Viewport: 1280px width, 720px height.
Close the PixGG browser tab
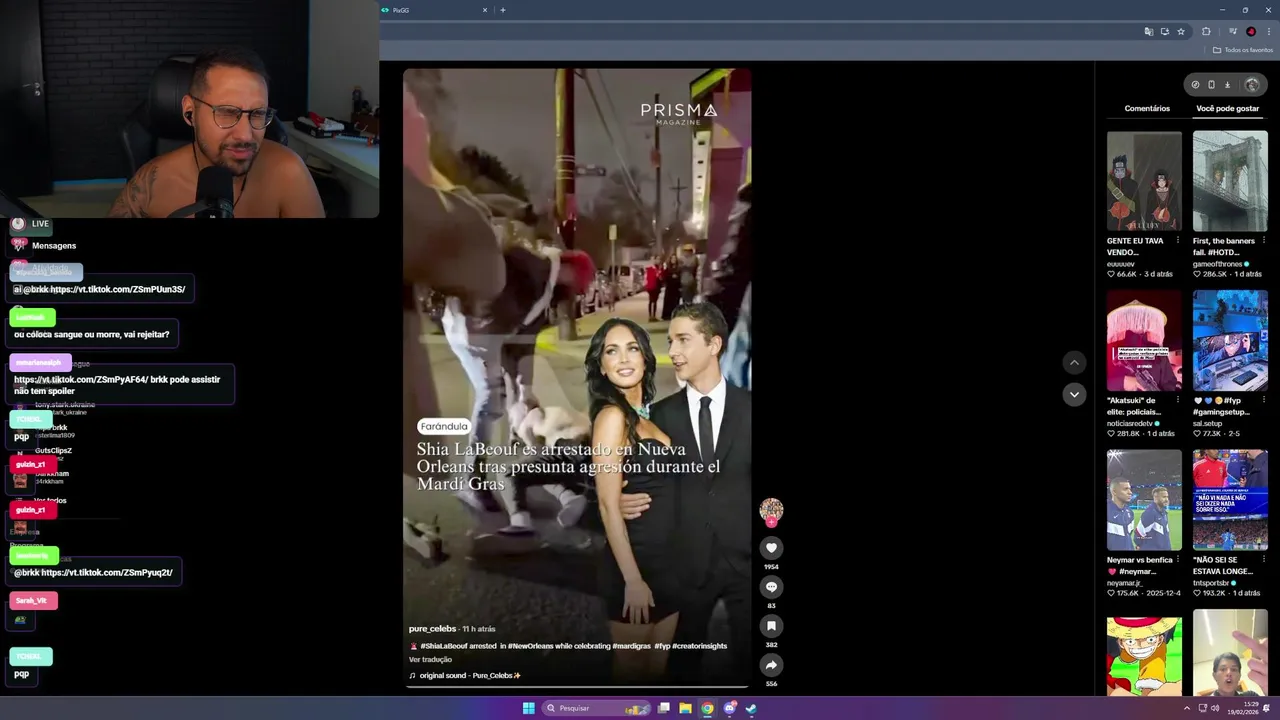(x=485, y=10)
